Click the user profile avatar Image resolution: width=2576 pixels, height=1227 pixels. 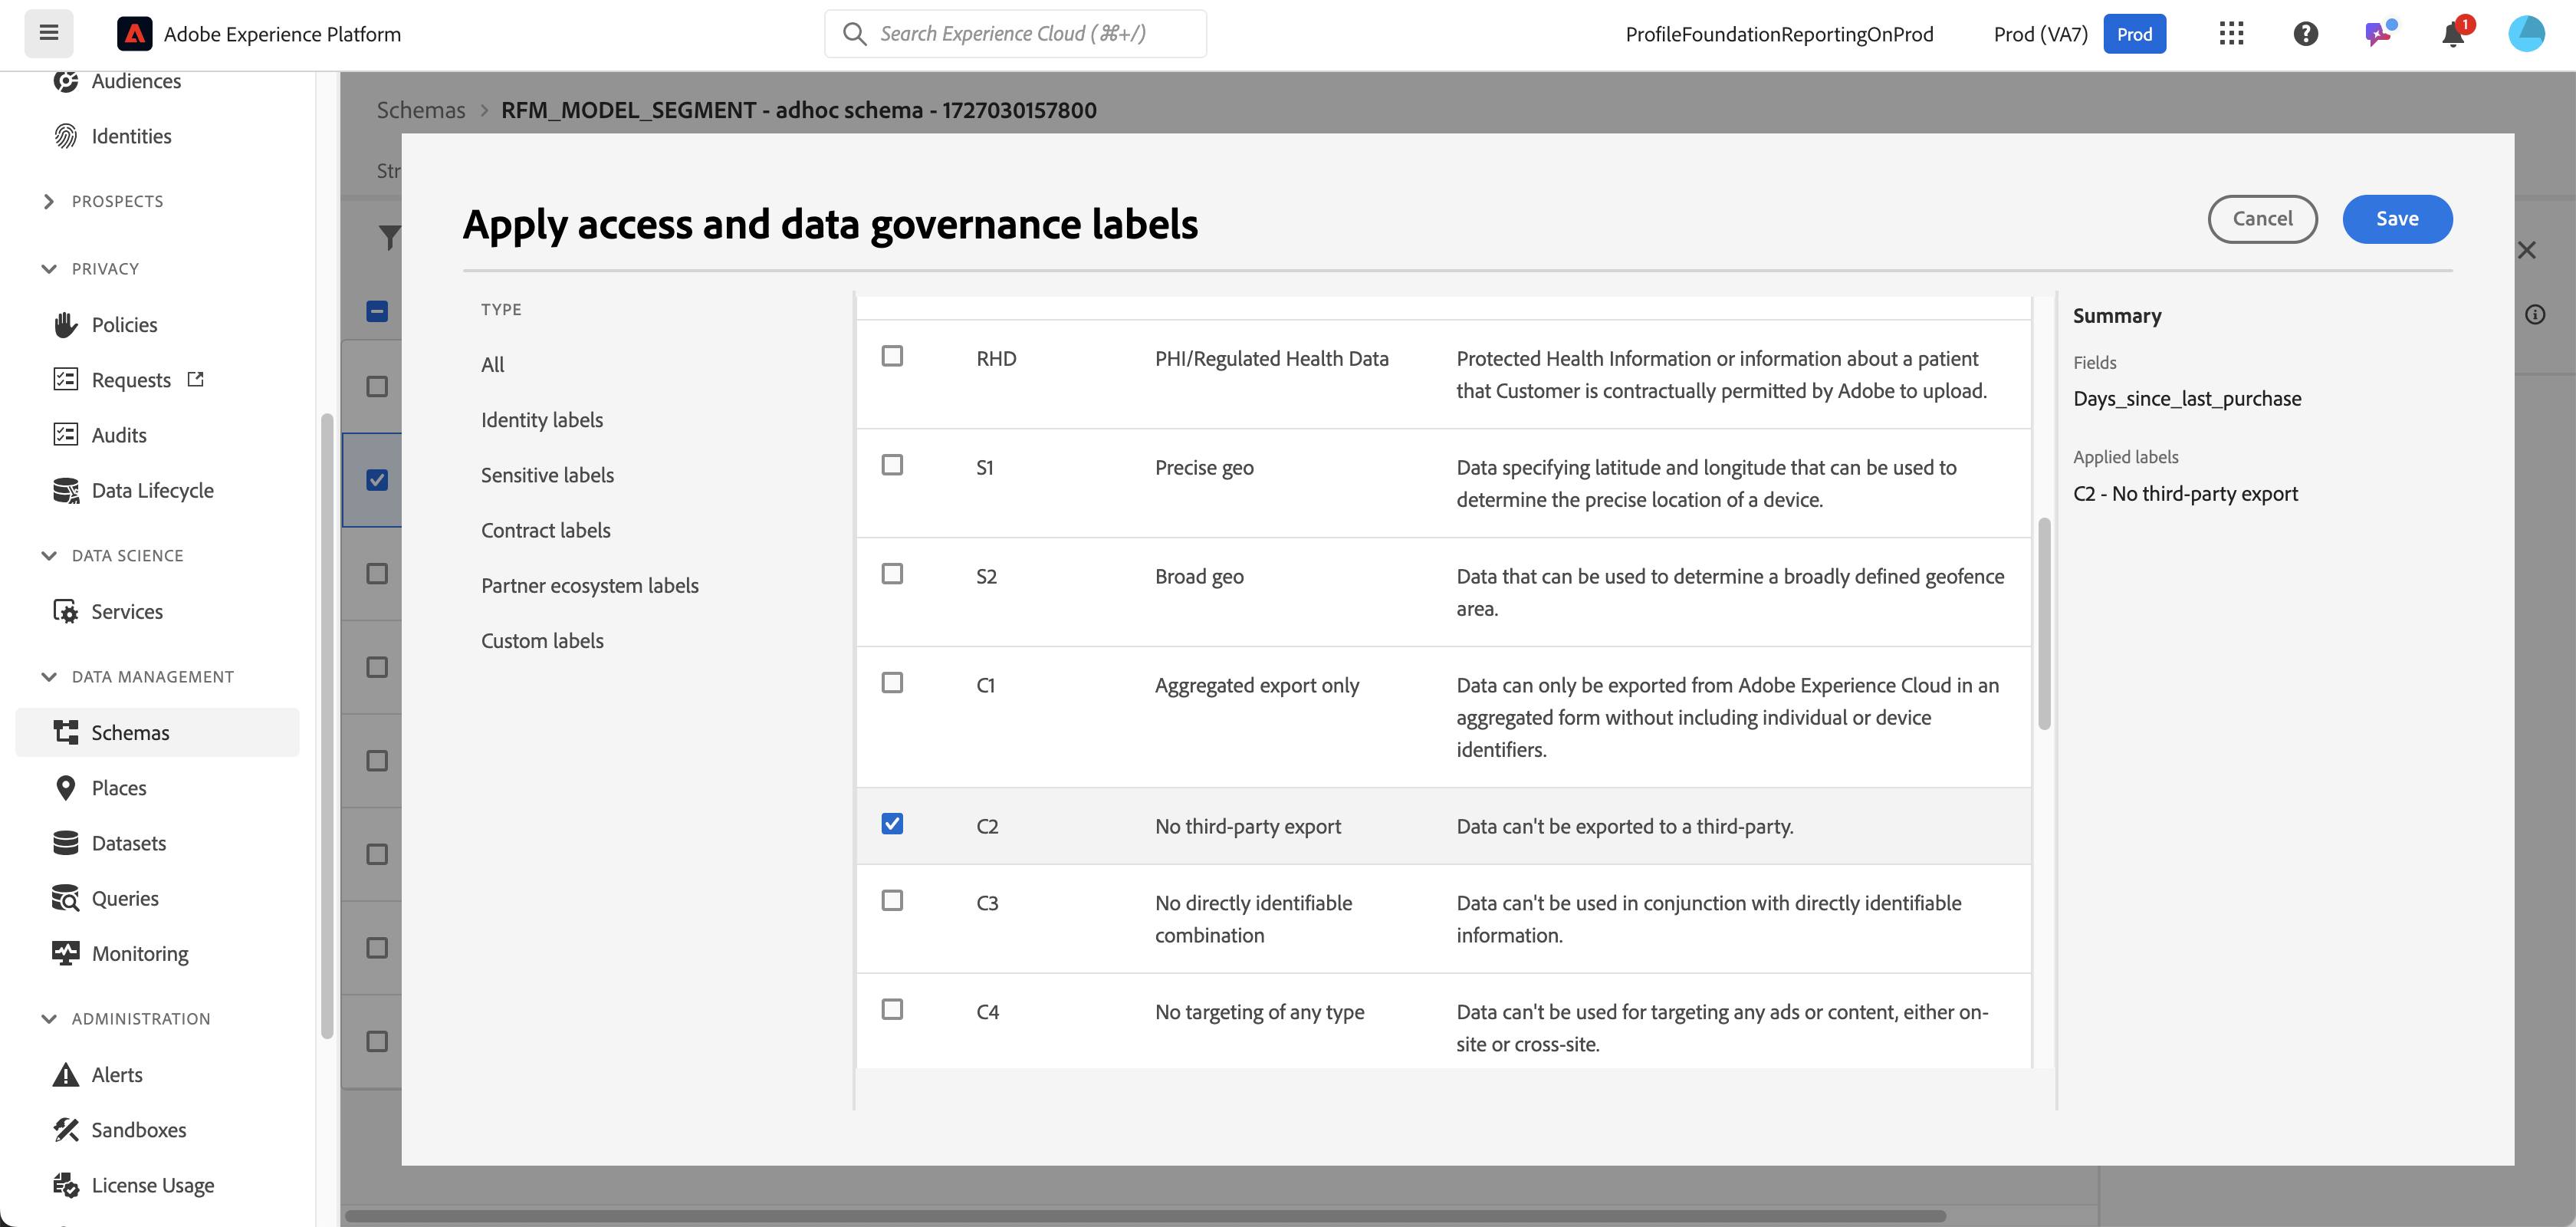(x=2526, y=34)
